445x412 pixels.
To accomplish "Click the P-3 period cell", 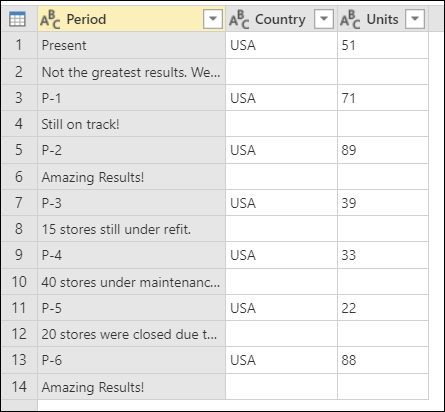I will point(131,203).
